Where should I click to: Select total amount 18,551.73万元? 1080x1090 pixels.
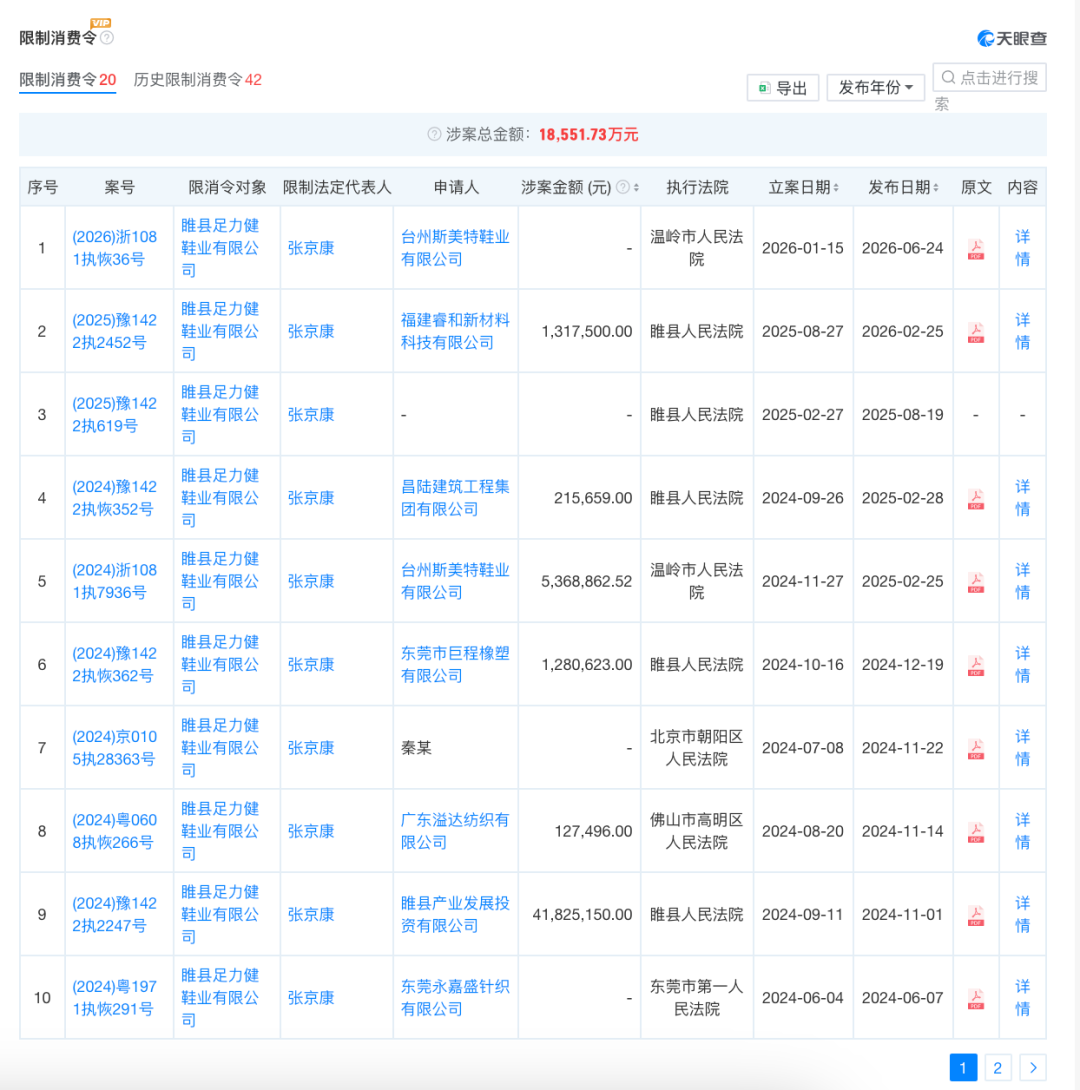588,135
